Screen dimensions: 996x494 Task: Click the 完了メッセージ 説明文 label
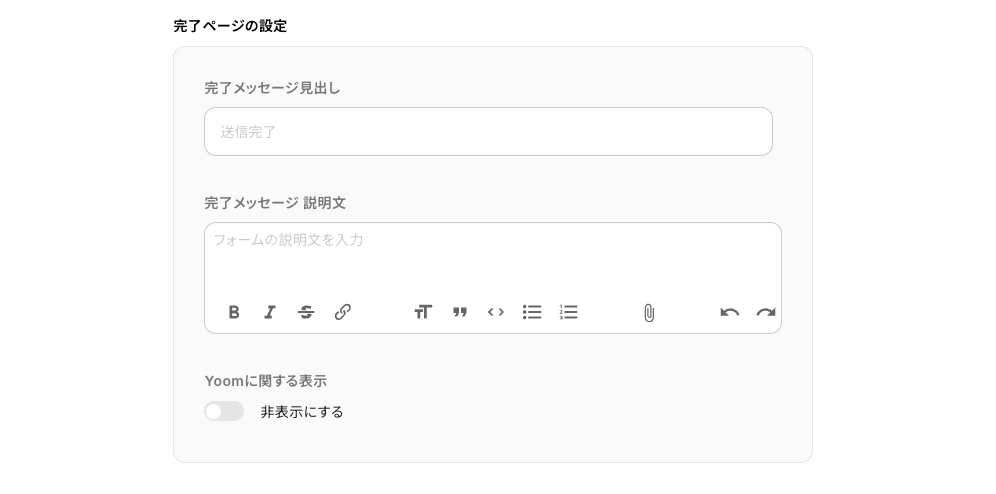[275, 203]
